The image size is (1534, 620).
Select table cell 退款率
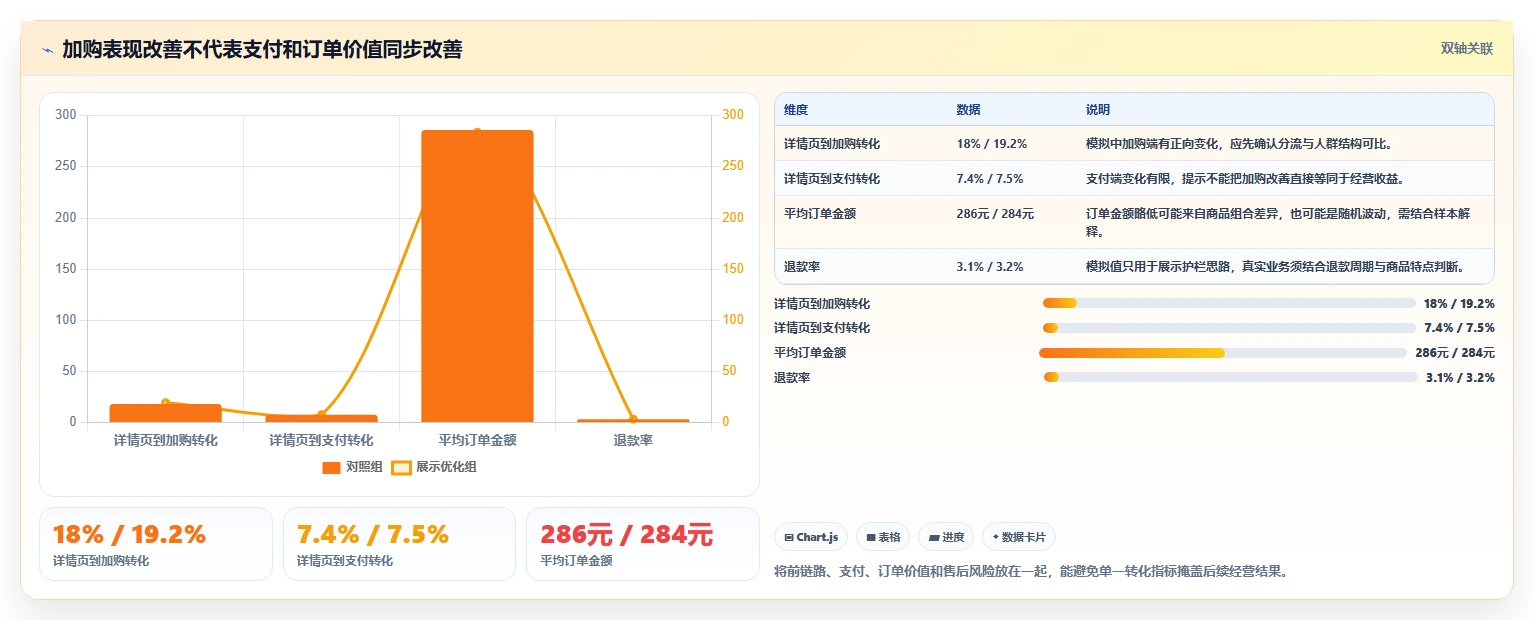click(802, 267)
